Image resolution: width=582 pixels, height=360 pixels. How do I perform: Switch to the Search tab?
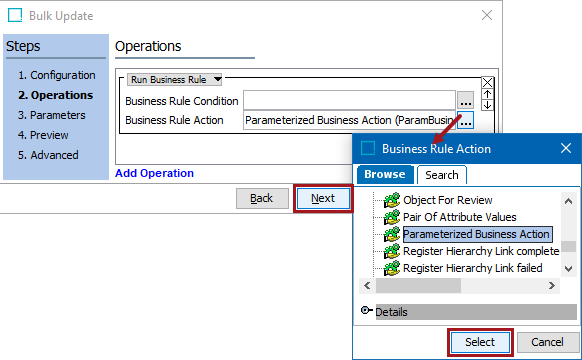pyautogui.click(x=442, y=175)
